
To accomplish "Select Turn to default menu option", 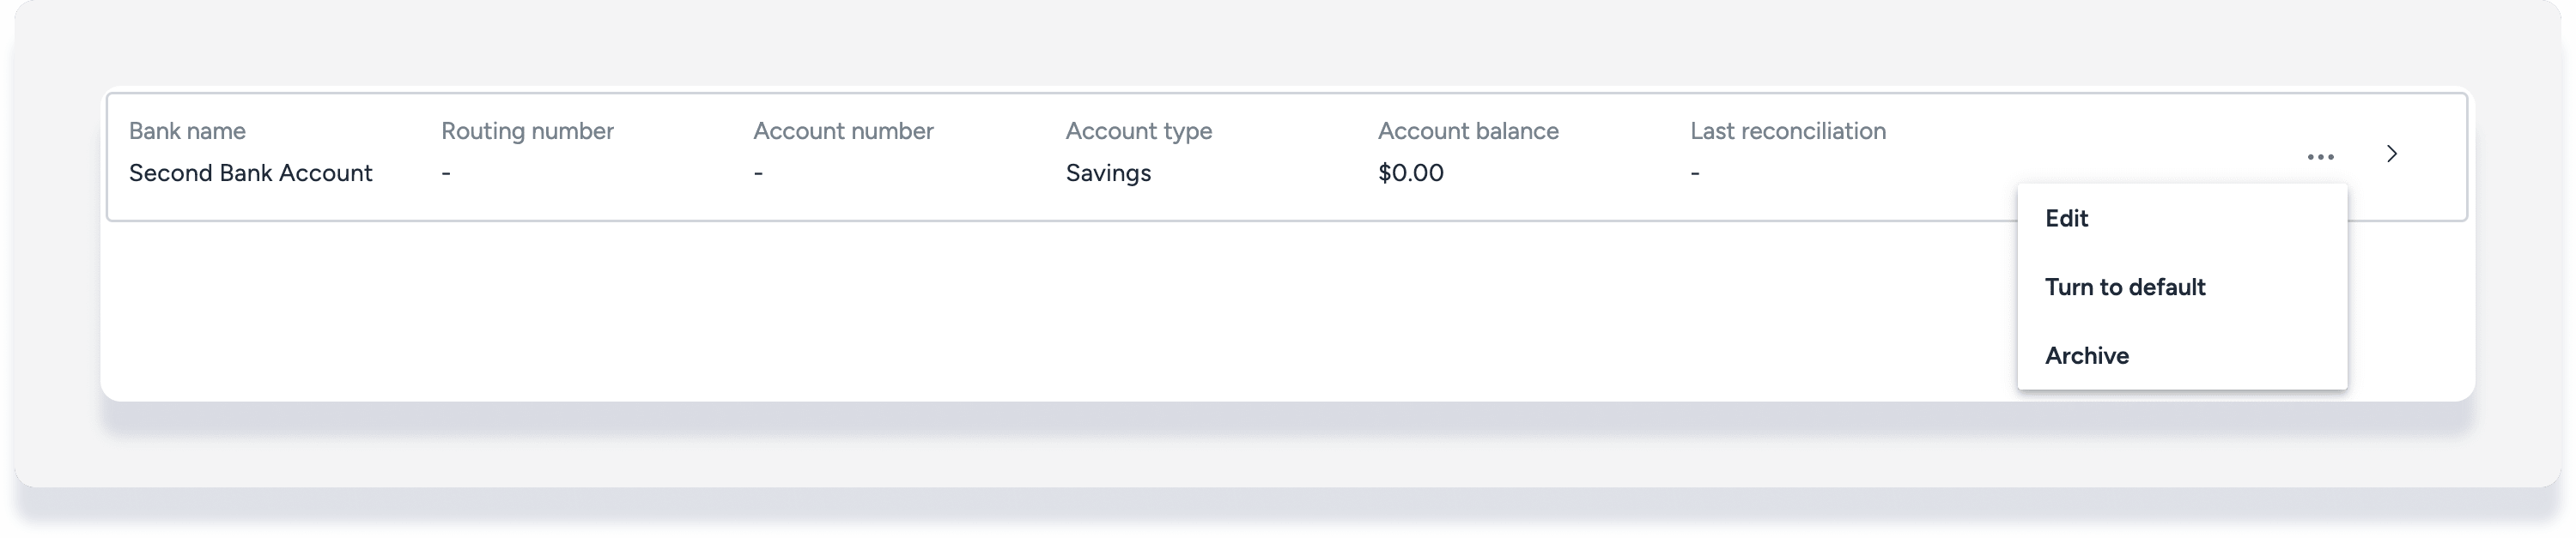I will 2124,287.
